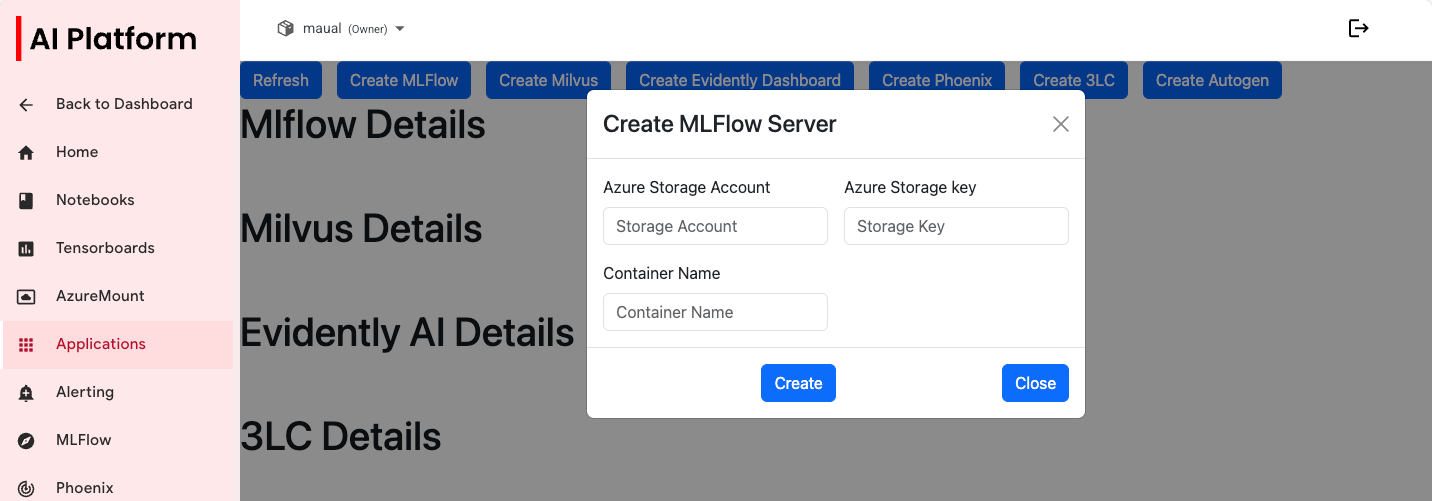Screen dimensions: 1432x501
Task: Click the Phoenix spiral icon
Action: click(26, 488)
